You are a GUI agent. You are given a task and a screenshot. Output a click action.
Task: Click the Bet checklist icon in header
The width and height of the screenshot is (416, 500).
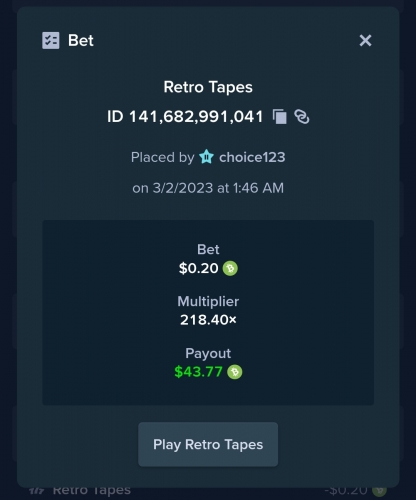pyautogui.click(x=51, y=40)
